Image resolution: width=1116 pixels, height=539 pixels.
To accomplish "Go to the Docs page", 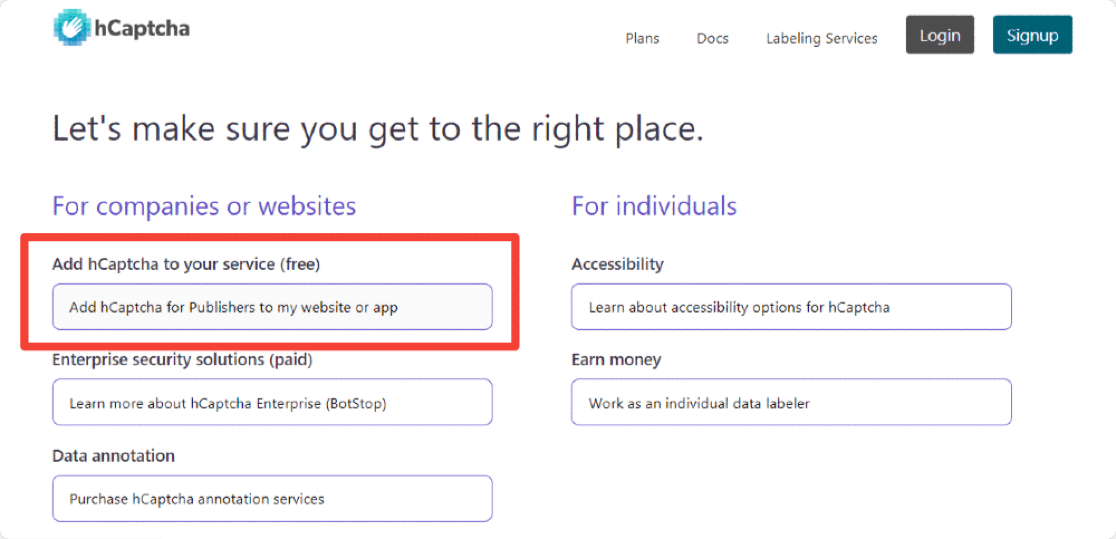I will click(x=712, y=38).
